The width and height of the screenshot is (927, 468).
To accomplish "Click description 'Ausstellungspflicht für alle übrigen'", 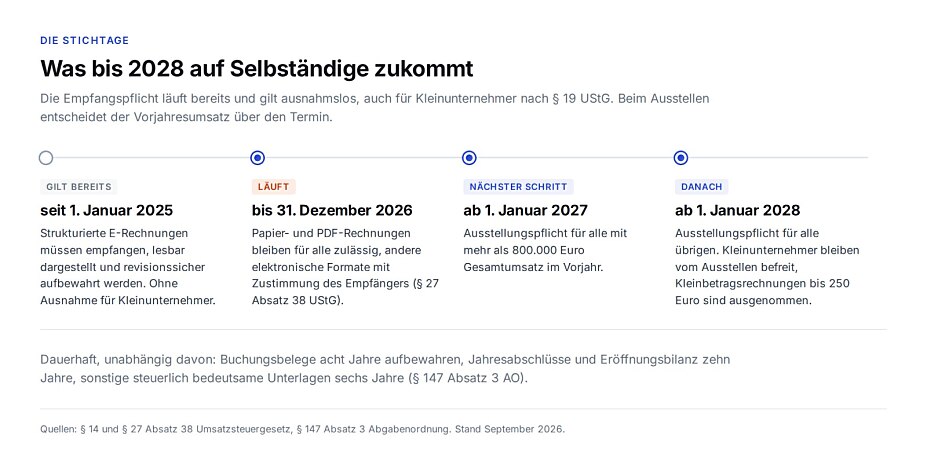I will pyautogui.click(x=767, y=266).
